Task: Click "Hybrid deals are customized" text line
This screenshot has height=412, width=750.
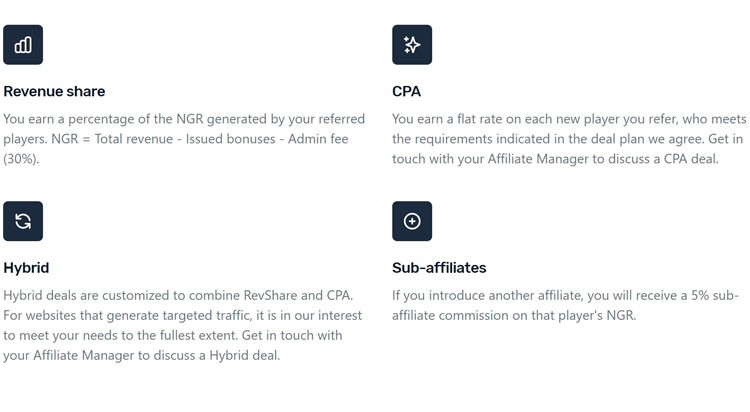Action: point(178,295)
